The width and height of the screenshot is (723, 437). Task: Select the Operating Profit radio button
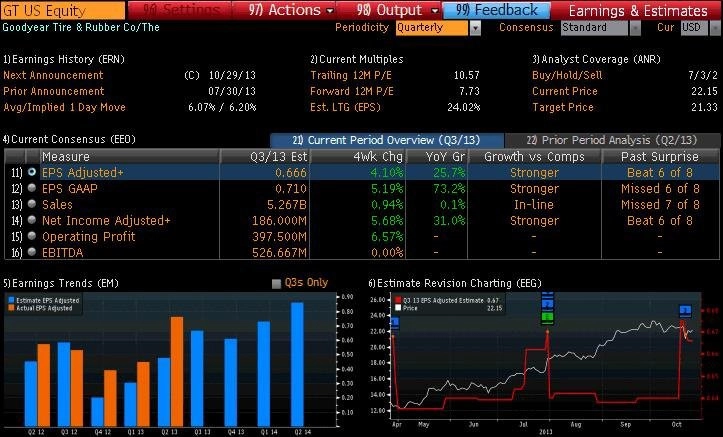tap(32, 236)
